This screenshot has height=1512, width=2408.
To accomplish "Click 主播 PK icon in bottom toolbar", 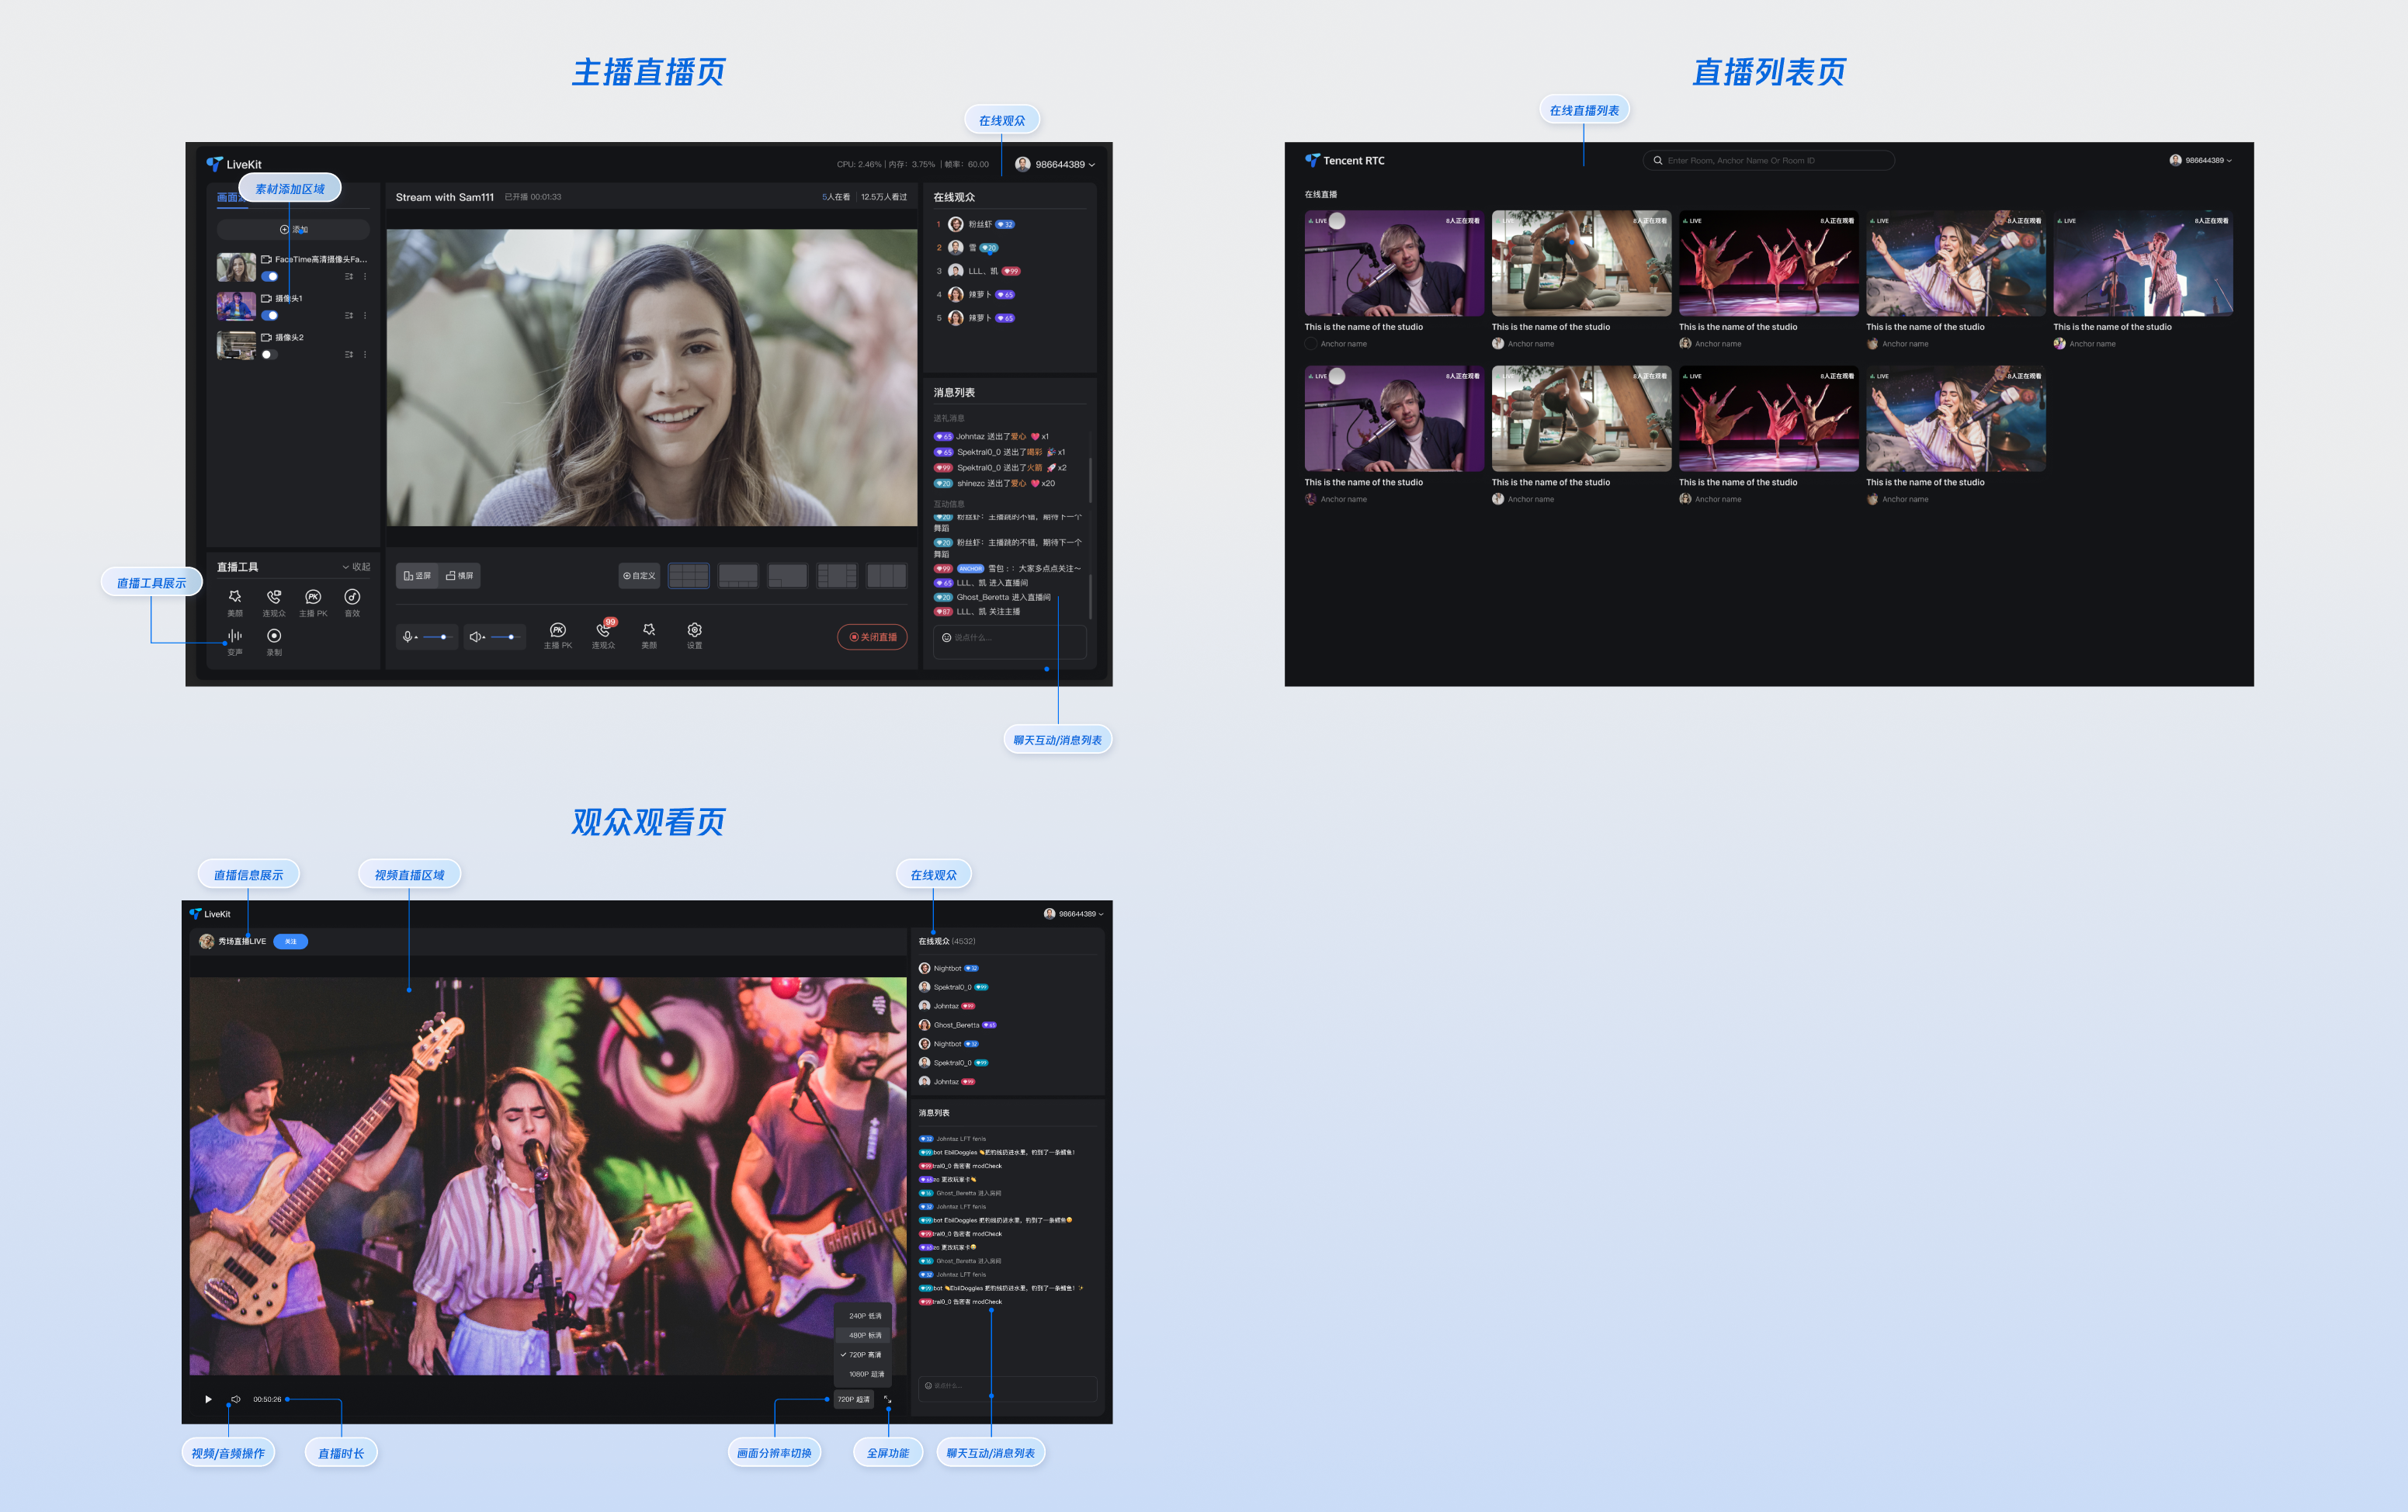I will [558, 631].
